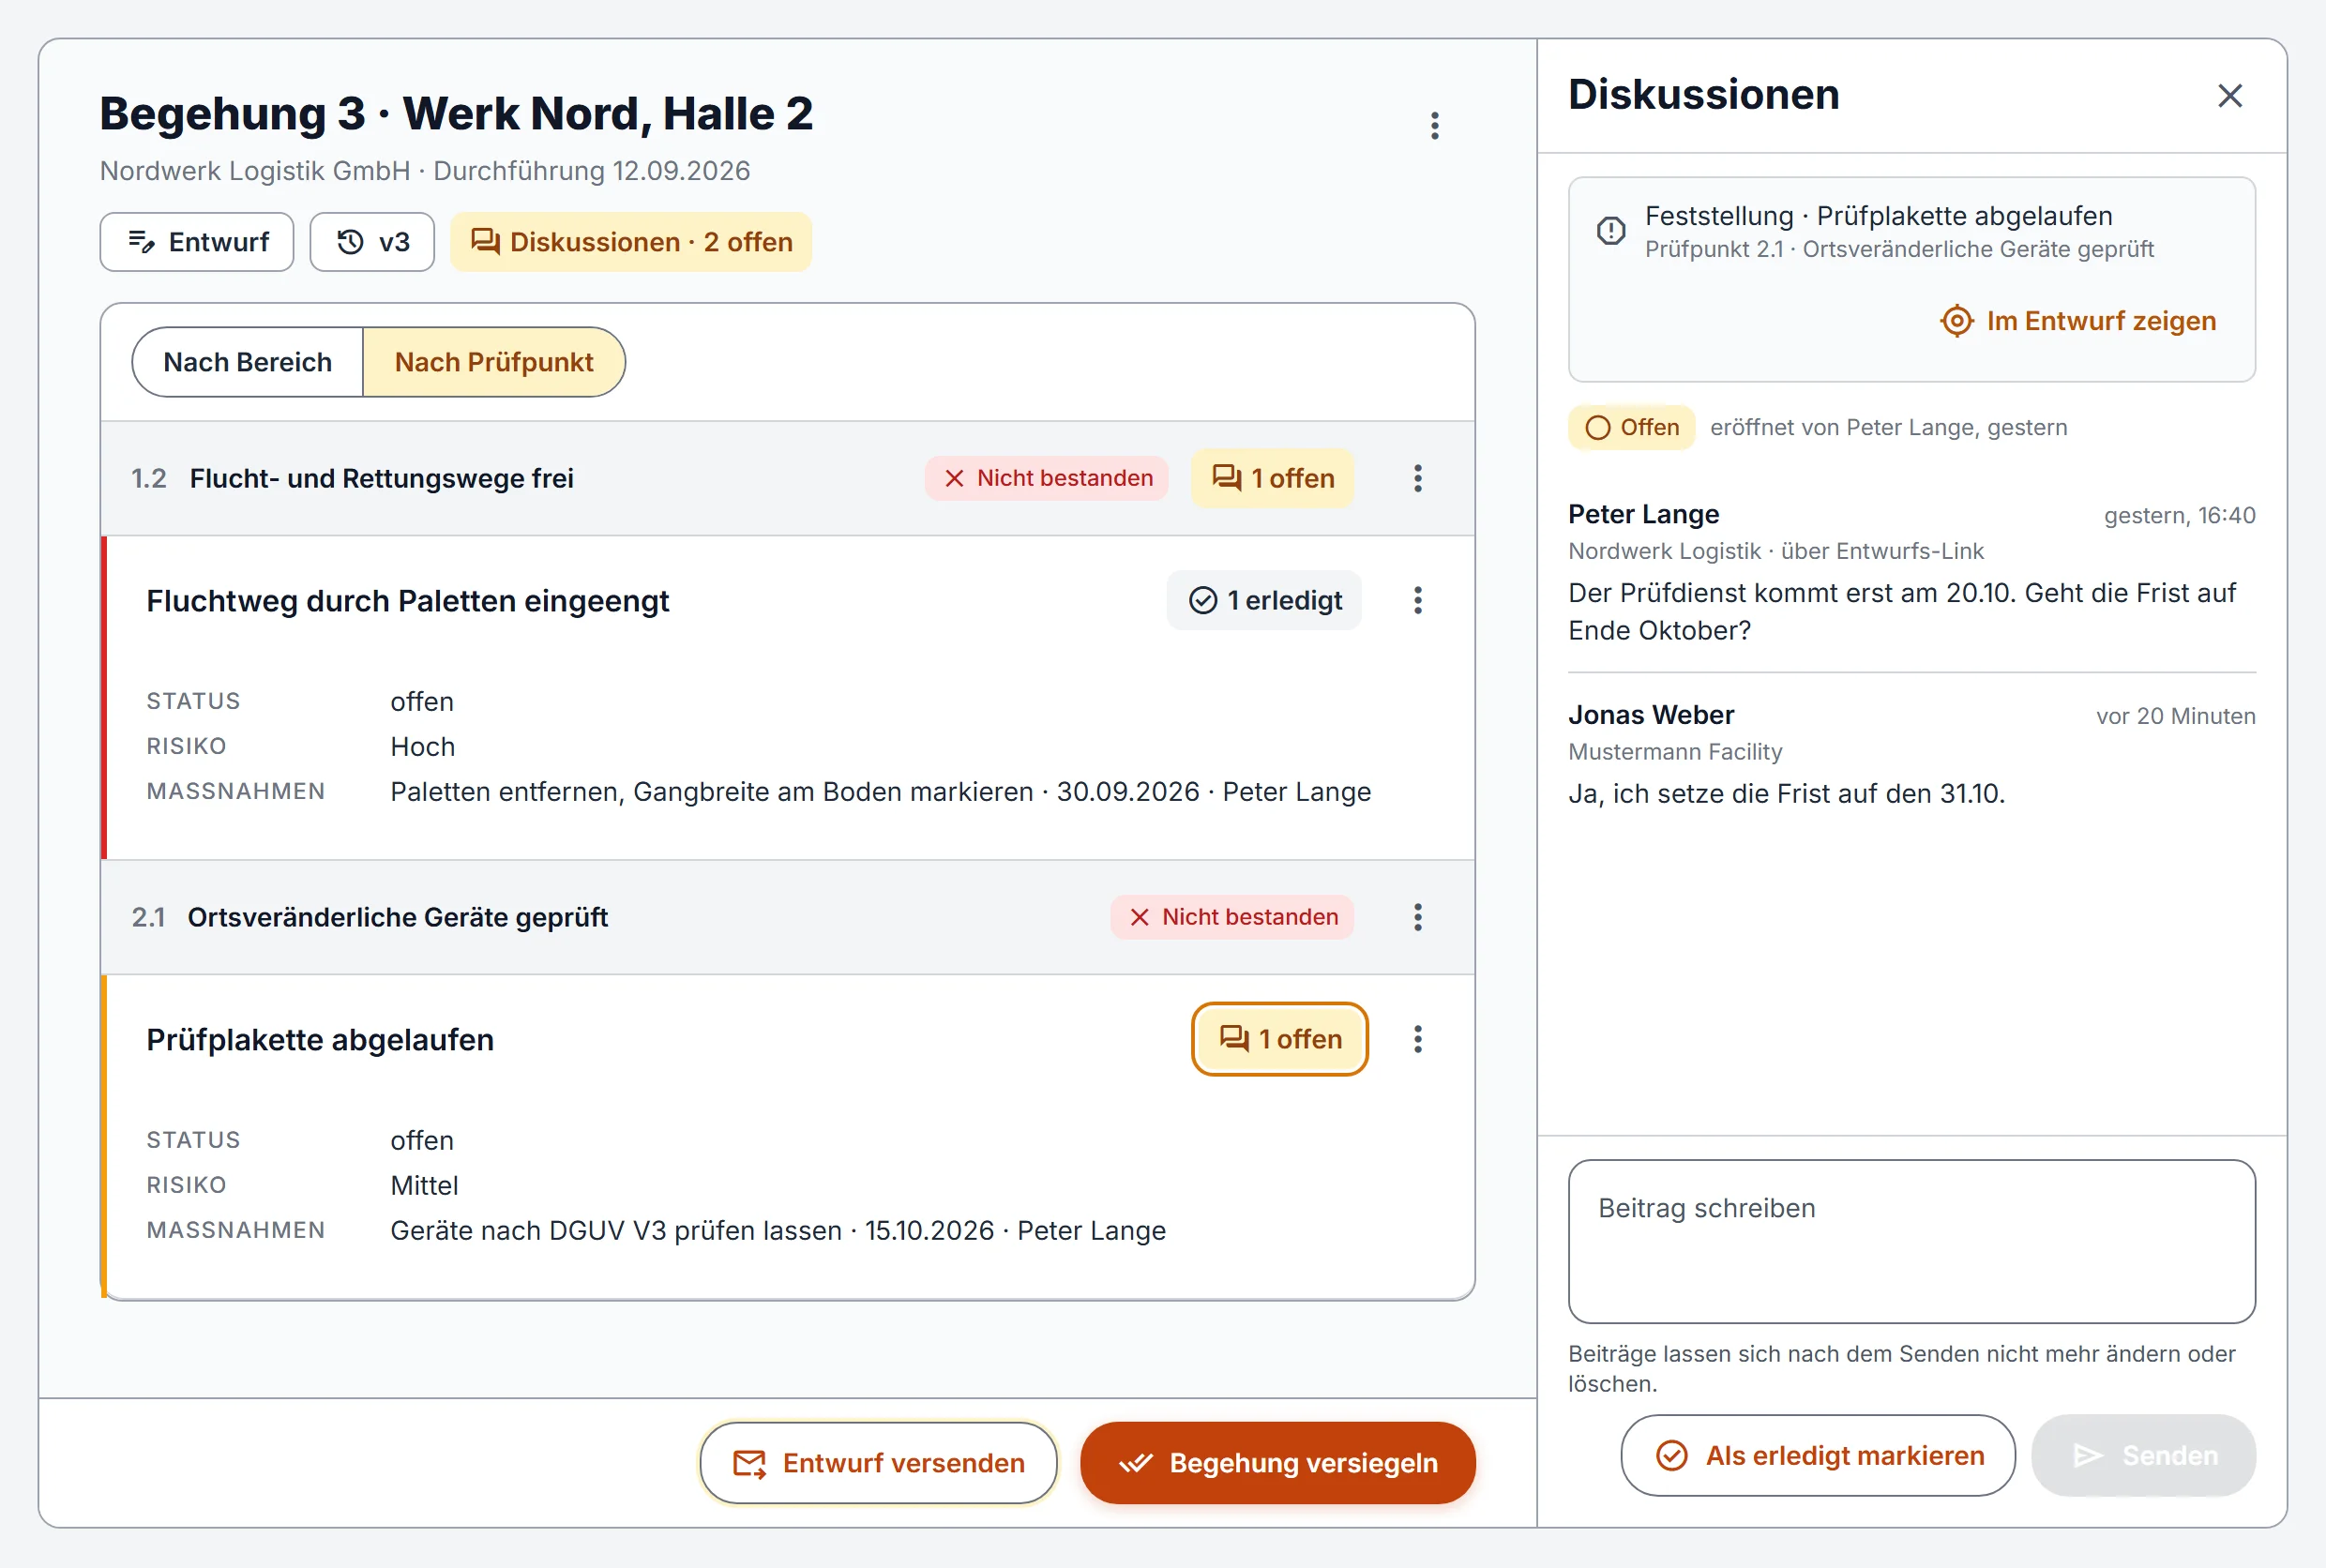The width and height of the screenshot is (2326, 1568).
Task: Click the Jonas Weber author name
Action: (x=1650, y=715)
